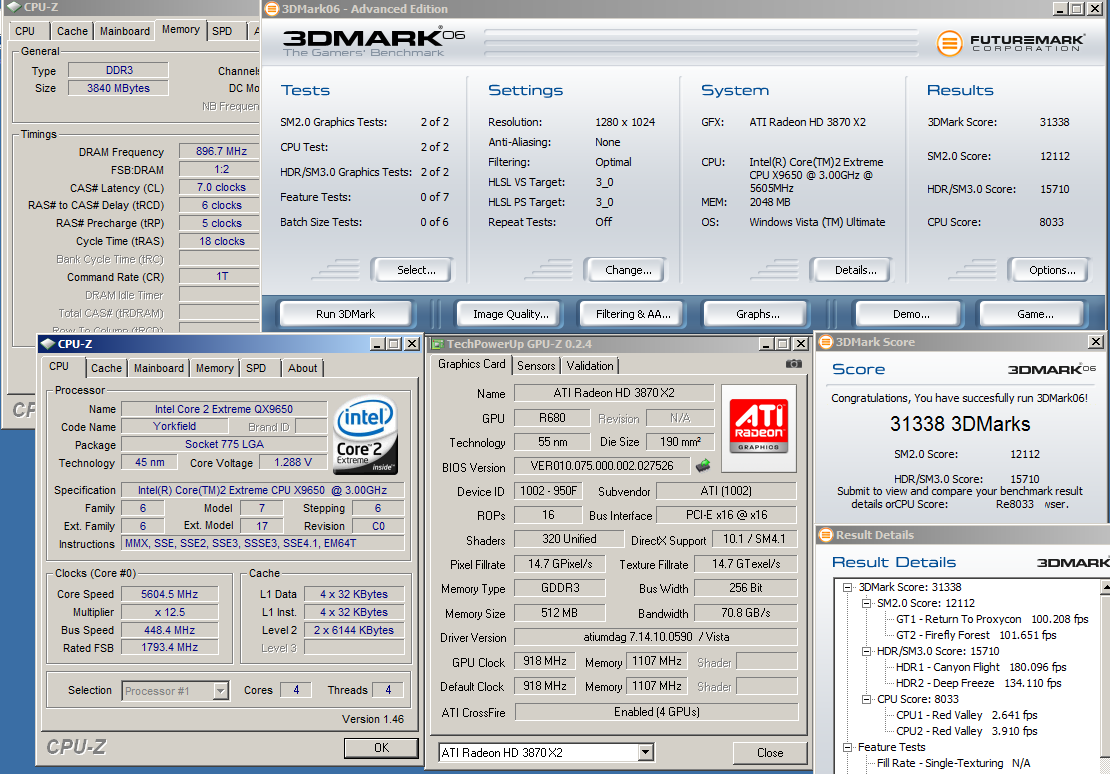Select GT2 - Firefly Forest result row

coord(976,635)
